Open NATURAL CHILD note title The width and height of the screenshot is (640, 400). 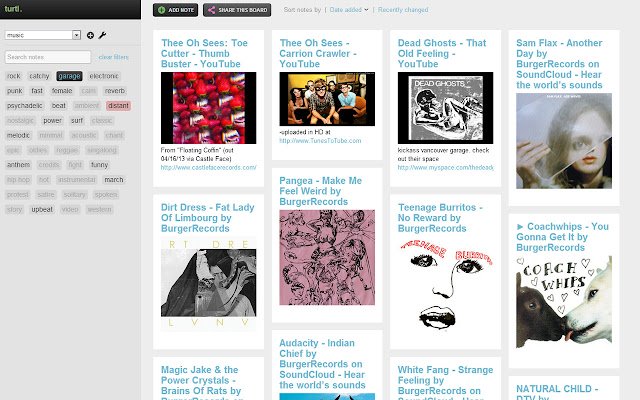[x=557, y=392]
